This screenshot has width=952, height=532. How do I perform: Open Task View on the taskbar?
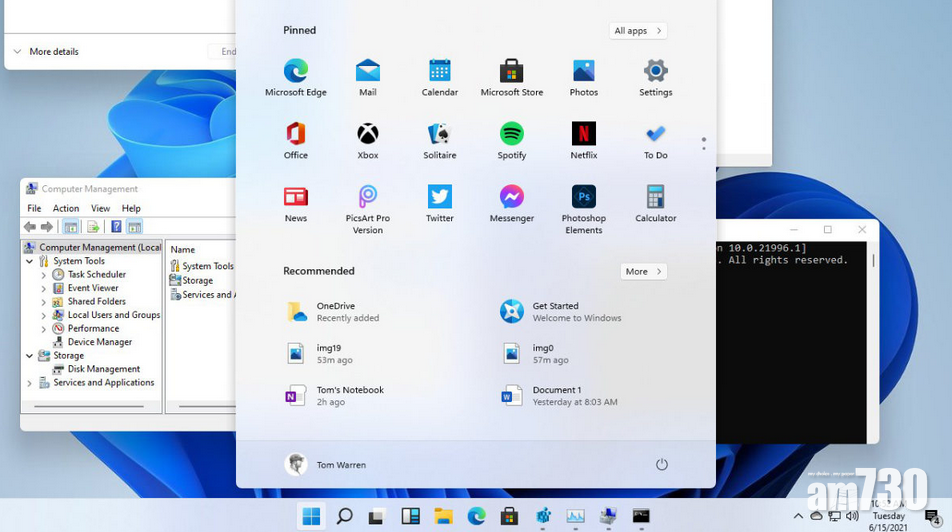click(377, 516)
